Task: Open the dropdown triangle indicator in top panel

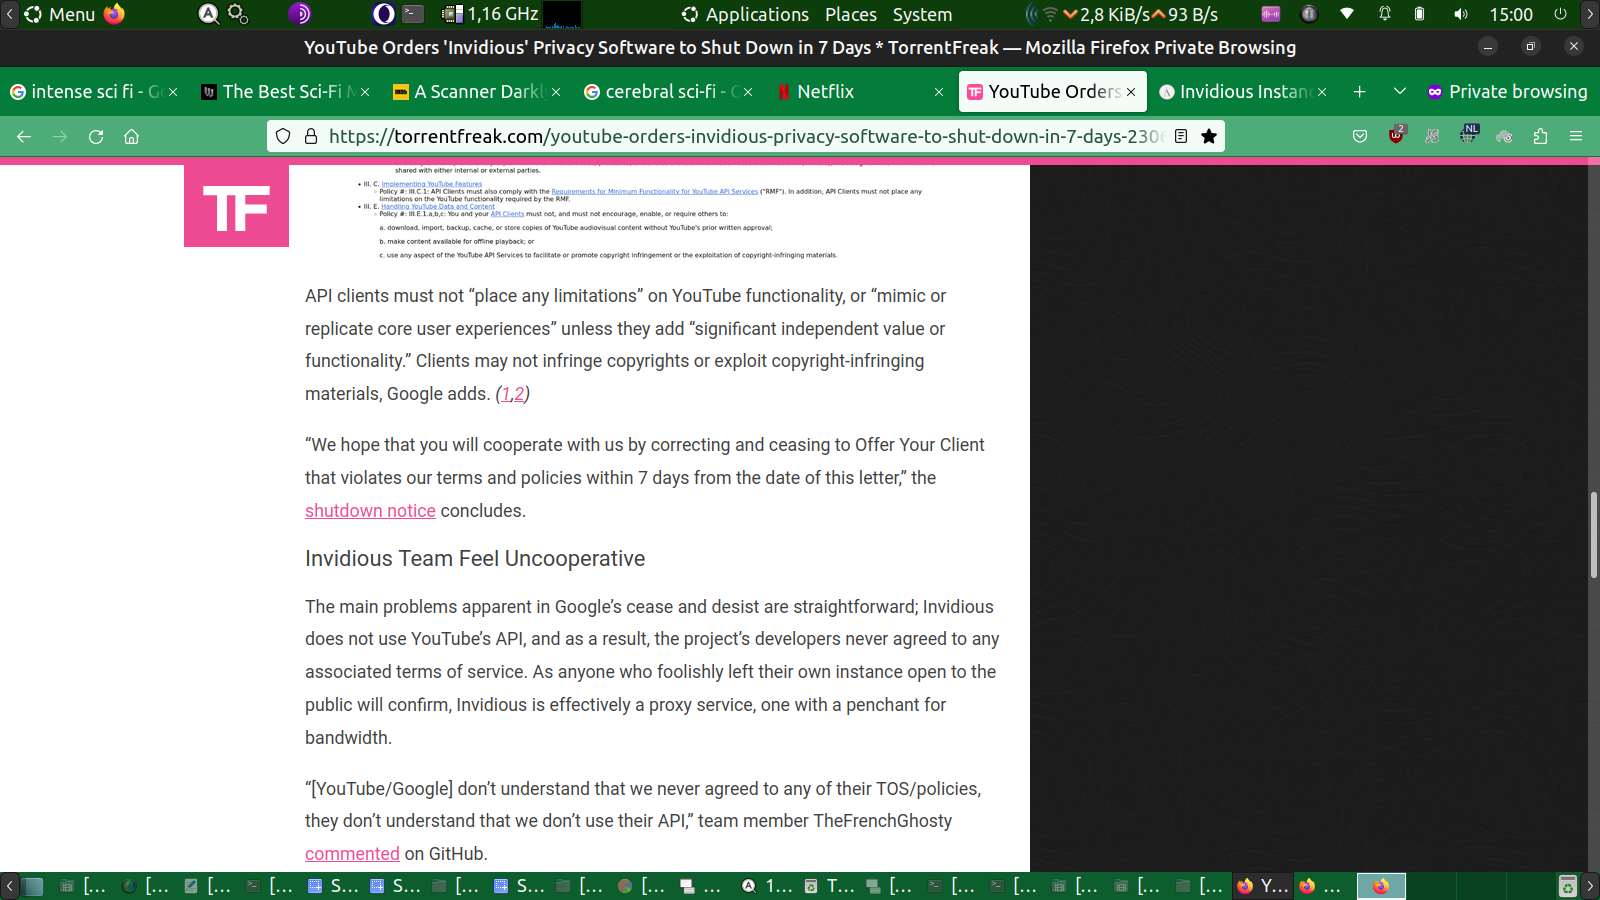Action: tap(1347, 14)
